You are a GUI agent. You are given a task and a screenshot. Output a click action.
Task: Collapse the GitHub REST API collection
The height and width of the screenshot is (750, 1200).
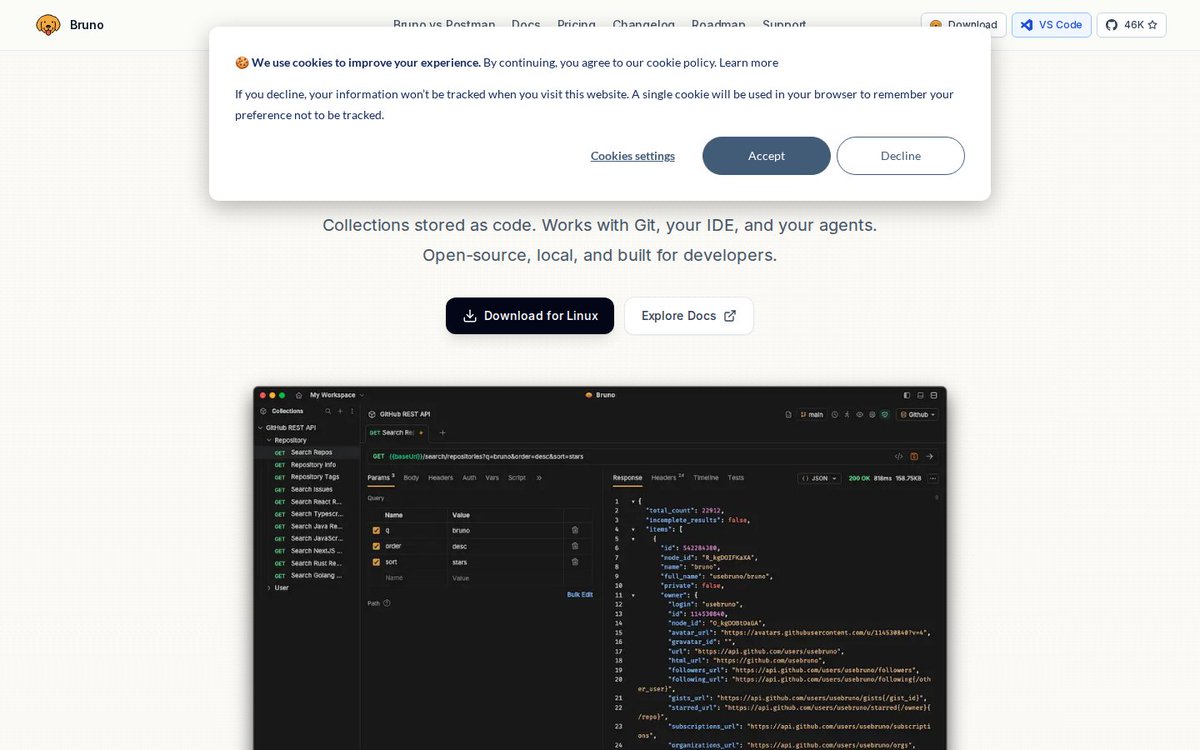(260, 428)
